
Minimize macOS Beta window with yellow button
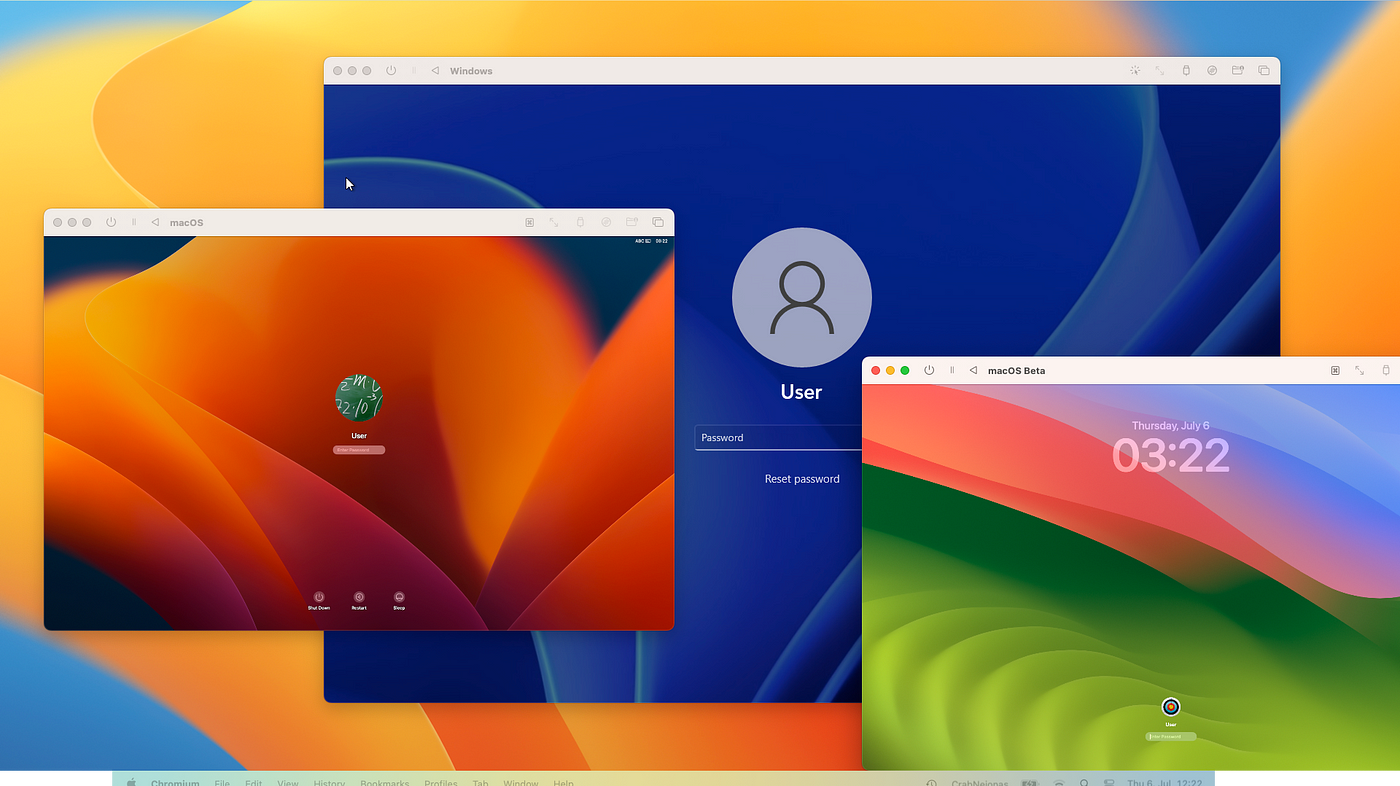[890, 370]
